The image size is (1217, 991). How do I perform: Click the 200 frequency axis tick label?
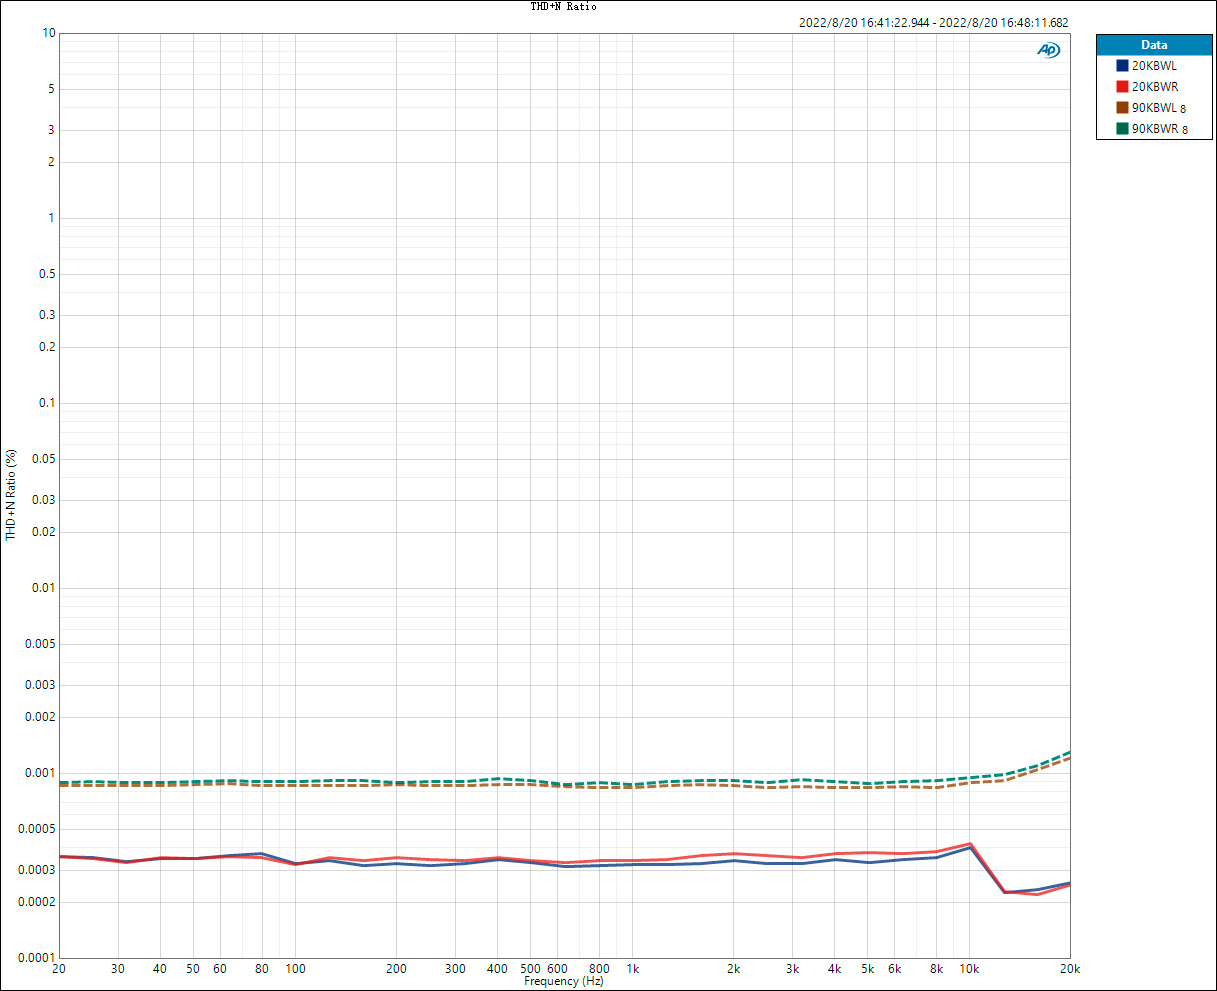(x=396, y=969)
